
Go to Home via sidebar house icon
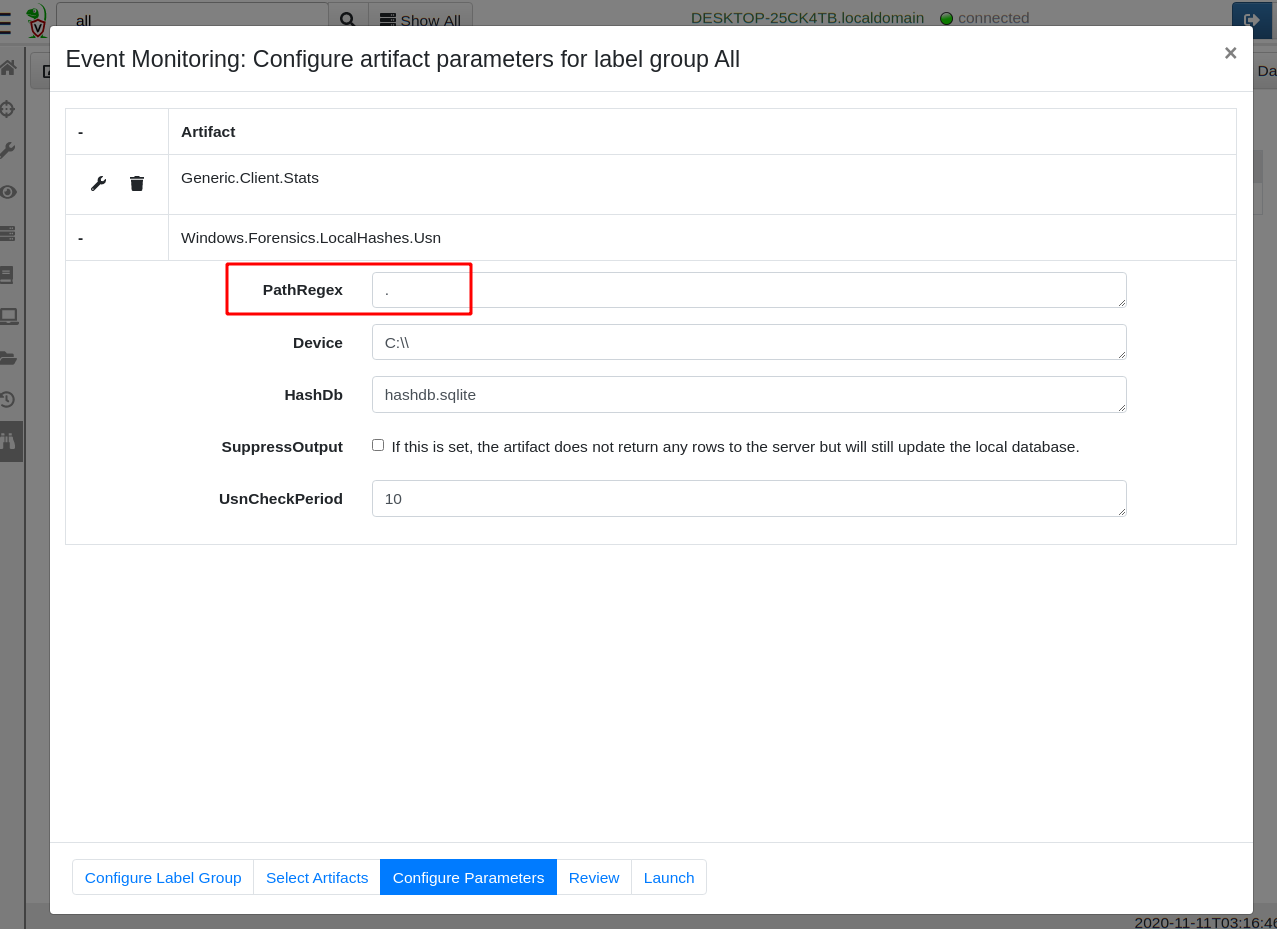click(8, 68)
